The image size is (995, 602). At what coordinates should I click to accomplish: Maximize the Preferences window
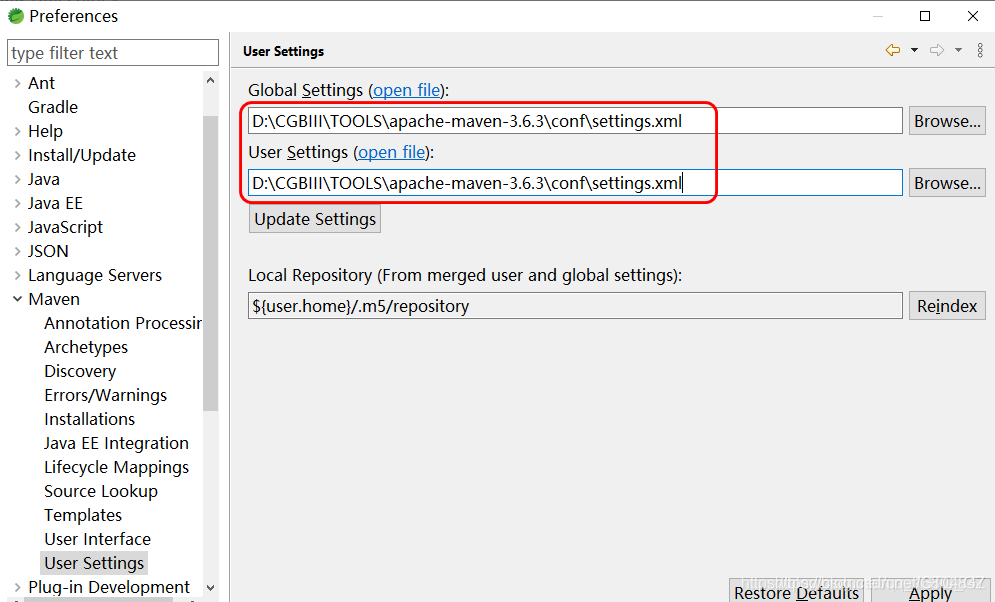925,16
